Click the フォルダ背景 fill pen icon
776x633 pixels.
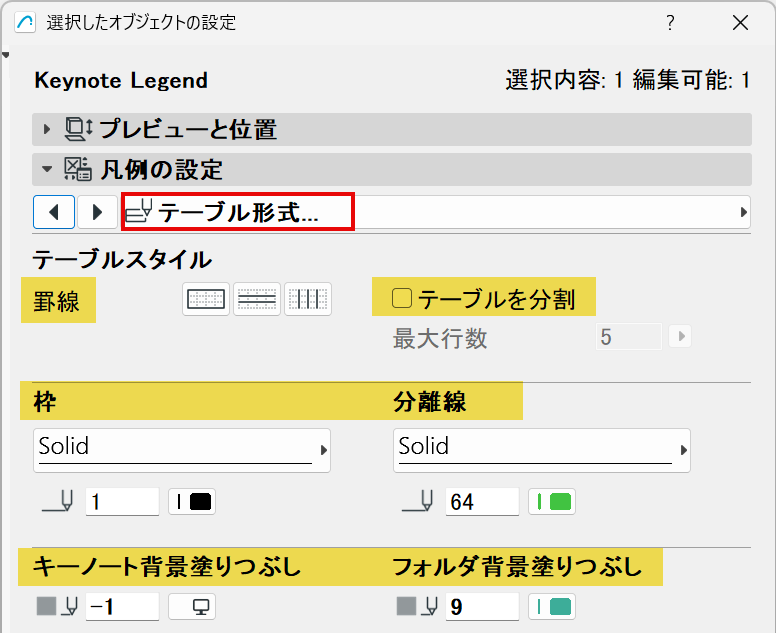tap(417, 606)
